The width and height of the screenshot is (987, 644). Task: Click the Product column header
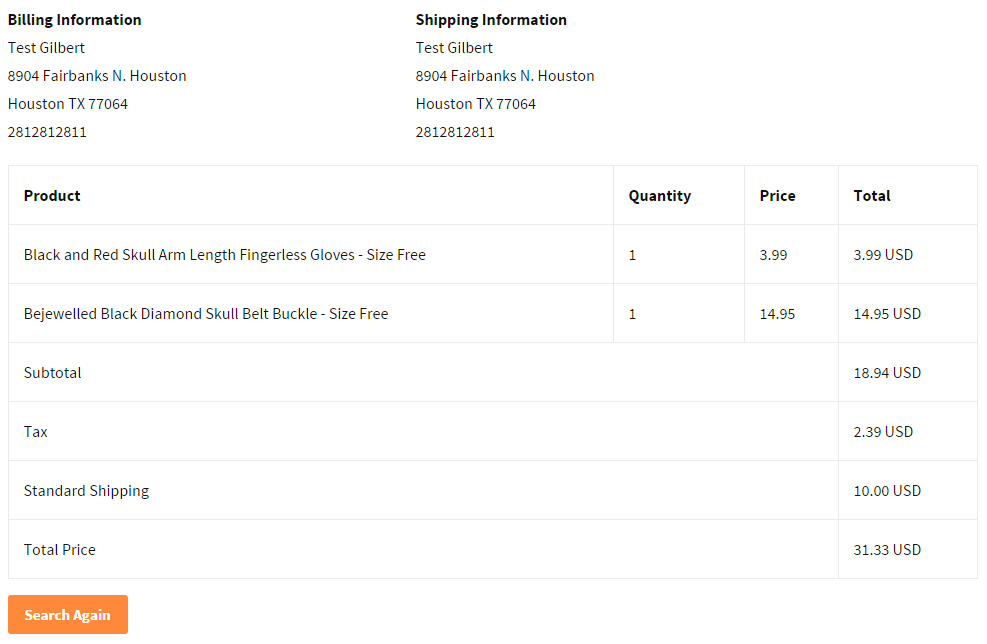tap(52, 196)
